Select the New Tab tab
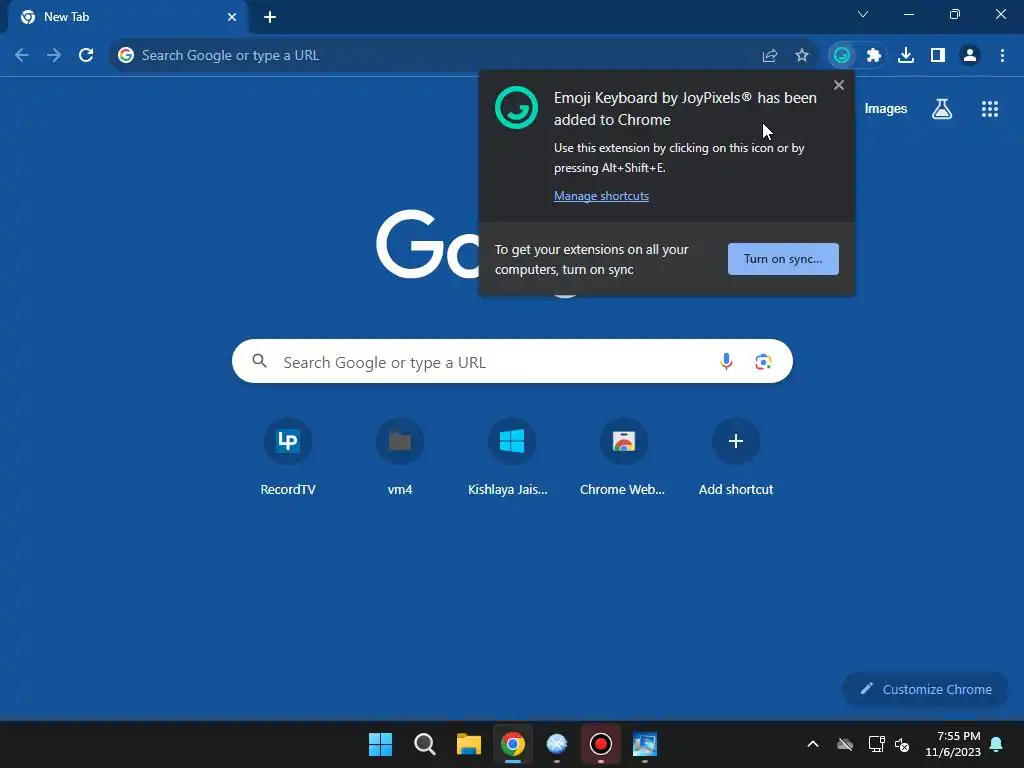 click(127, 17)
